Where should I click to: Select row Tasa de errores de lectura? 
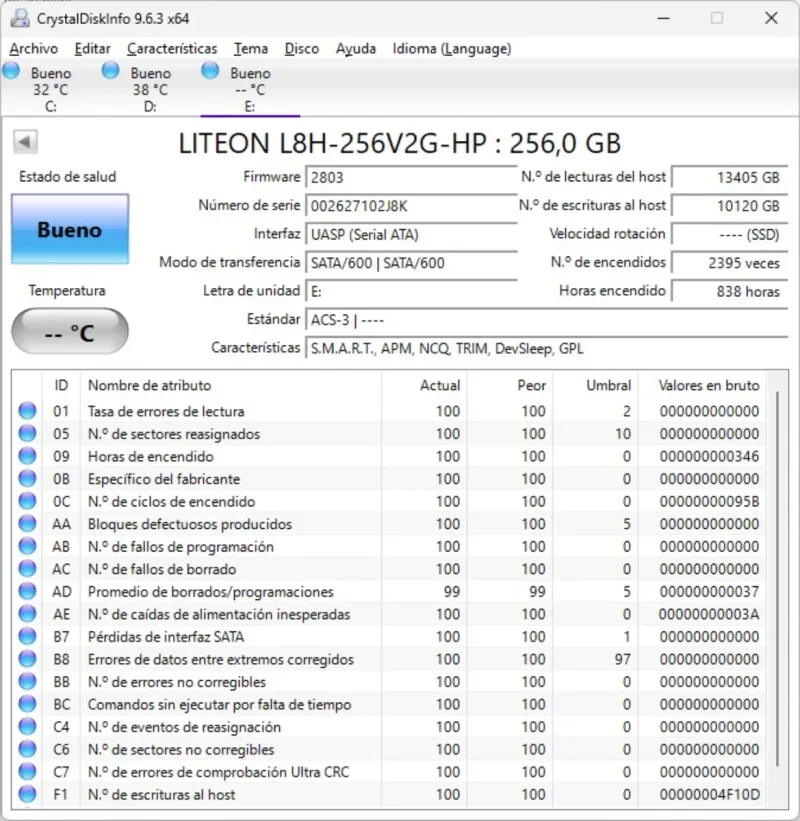[x=390, y=411]
